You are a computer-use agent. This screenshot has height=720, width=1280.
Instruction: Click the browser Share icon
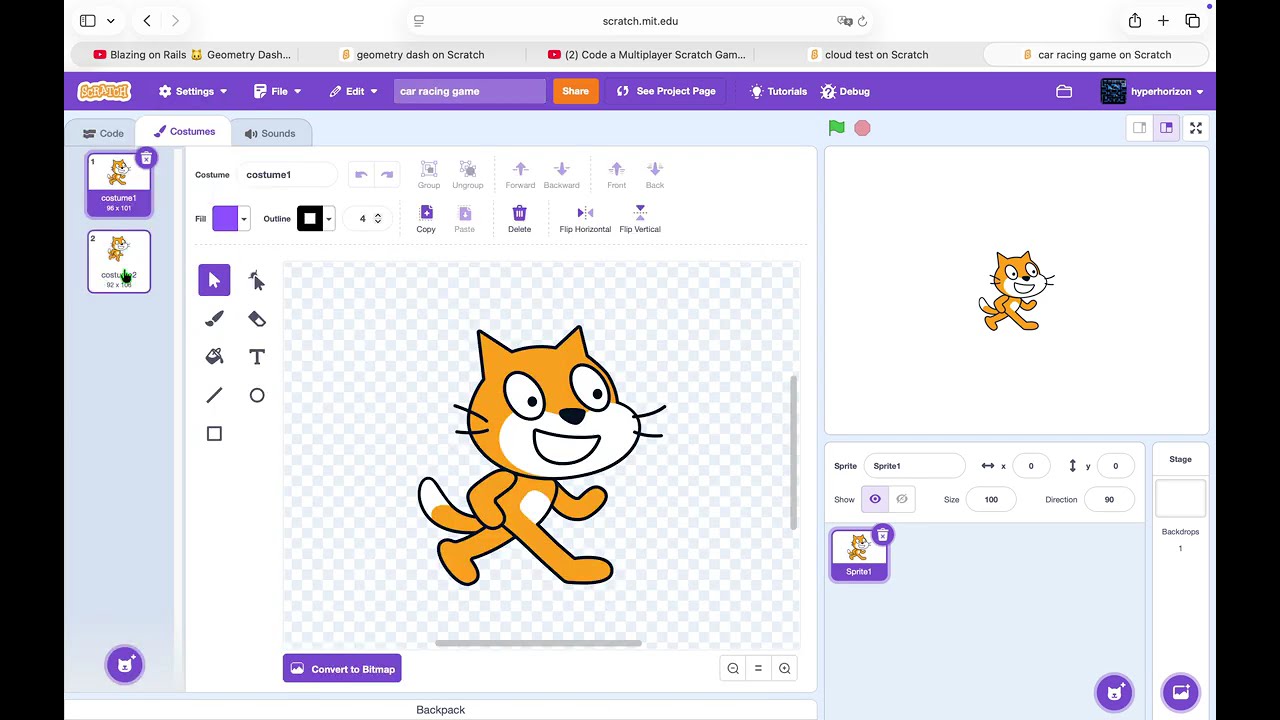pos(1135,21)
